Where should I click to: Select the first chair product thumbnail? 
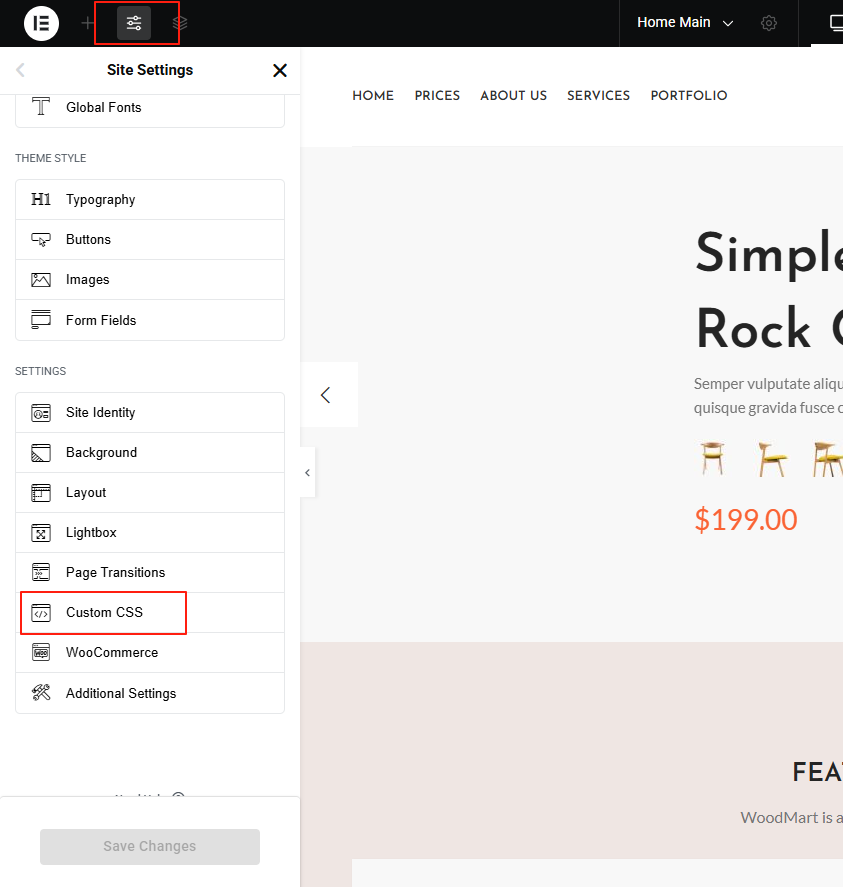(712, 460)
